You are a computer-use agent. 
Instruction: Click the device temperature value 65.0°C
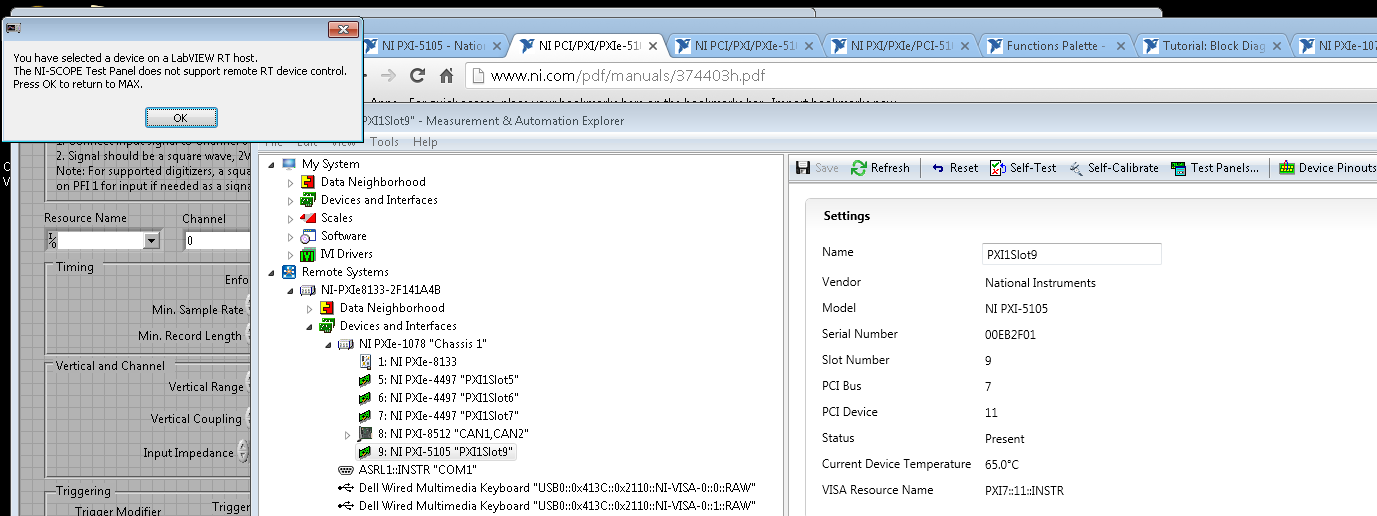[x=1002, y=464]
